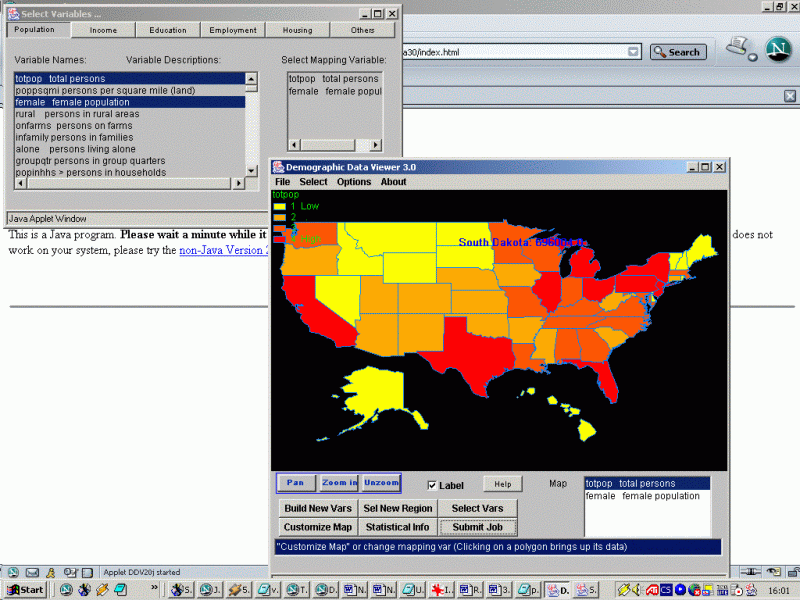The image size is (800, 600).
Task: Open the Options menu in Data Viewer
Action: click(354, 182)
